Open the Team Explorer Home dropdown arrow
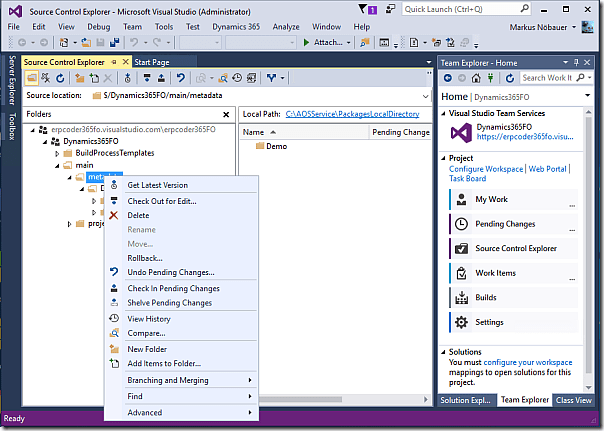604x431 pixels. (x=587, y=96)
